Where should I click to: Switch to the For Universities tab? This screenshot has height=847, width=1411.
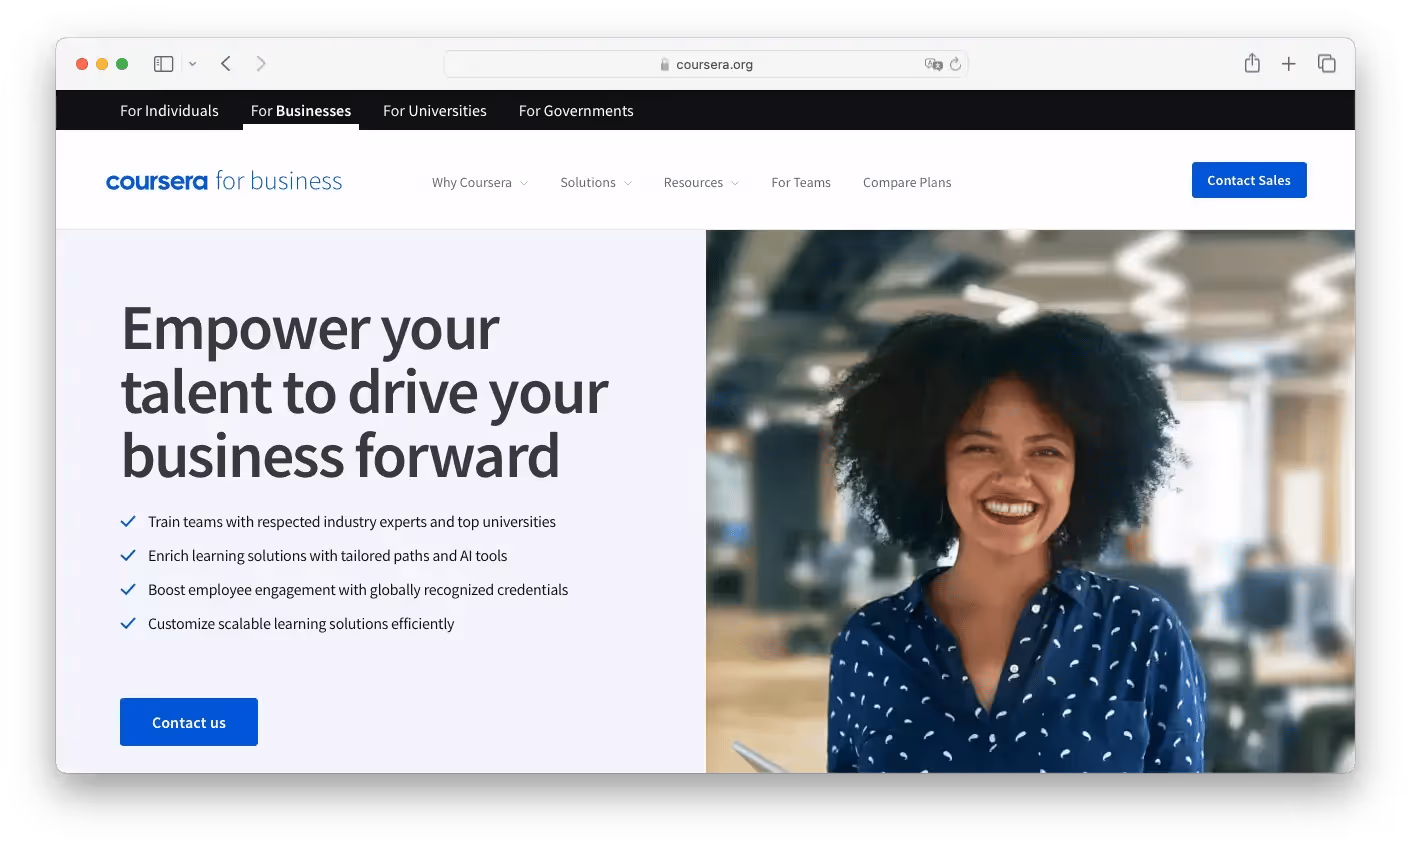[434, 110]
